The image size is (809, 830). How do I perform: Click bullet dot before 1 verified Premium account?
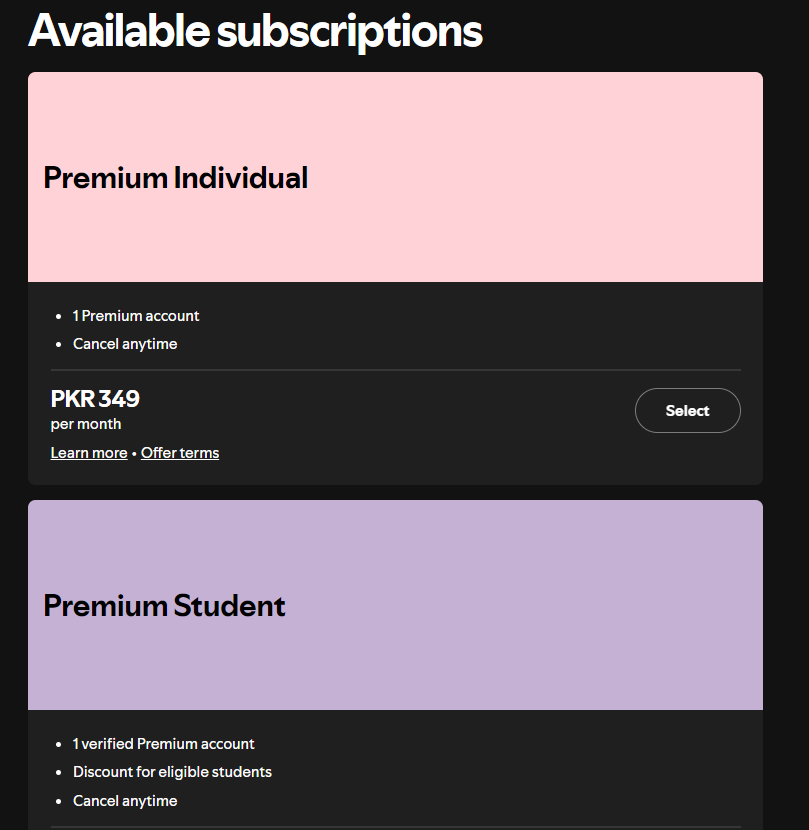(58, 745)
